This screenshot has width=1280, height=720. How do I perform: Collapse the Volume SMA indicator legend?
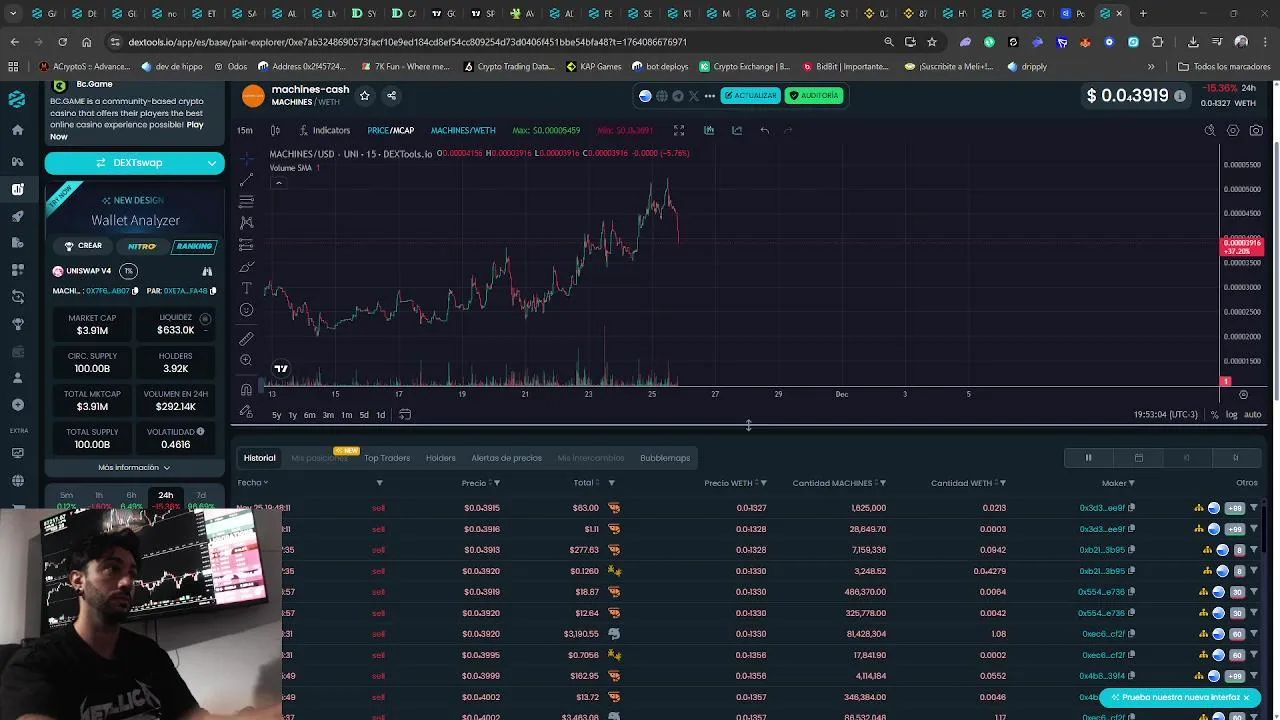[x=278, y=182]
